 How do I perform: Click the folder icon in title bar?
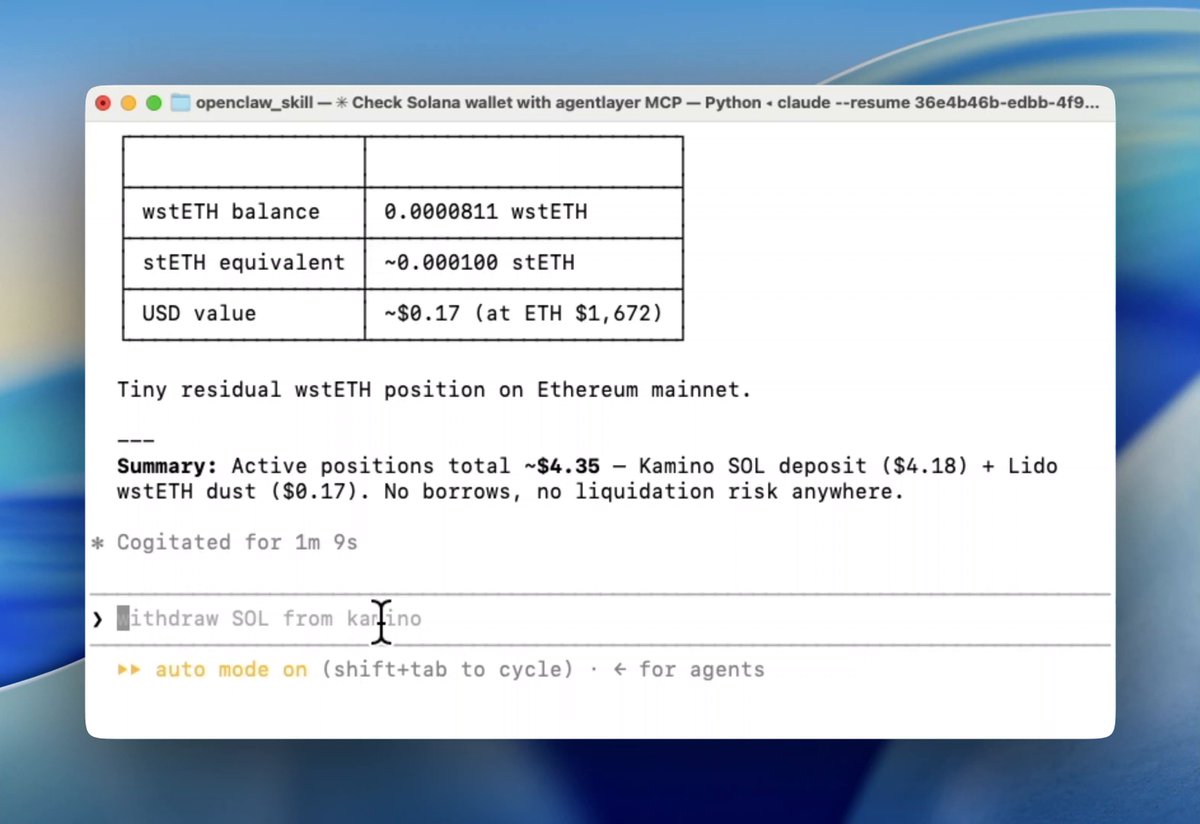(180, 103)
